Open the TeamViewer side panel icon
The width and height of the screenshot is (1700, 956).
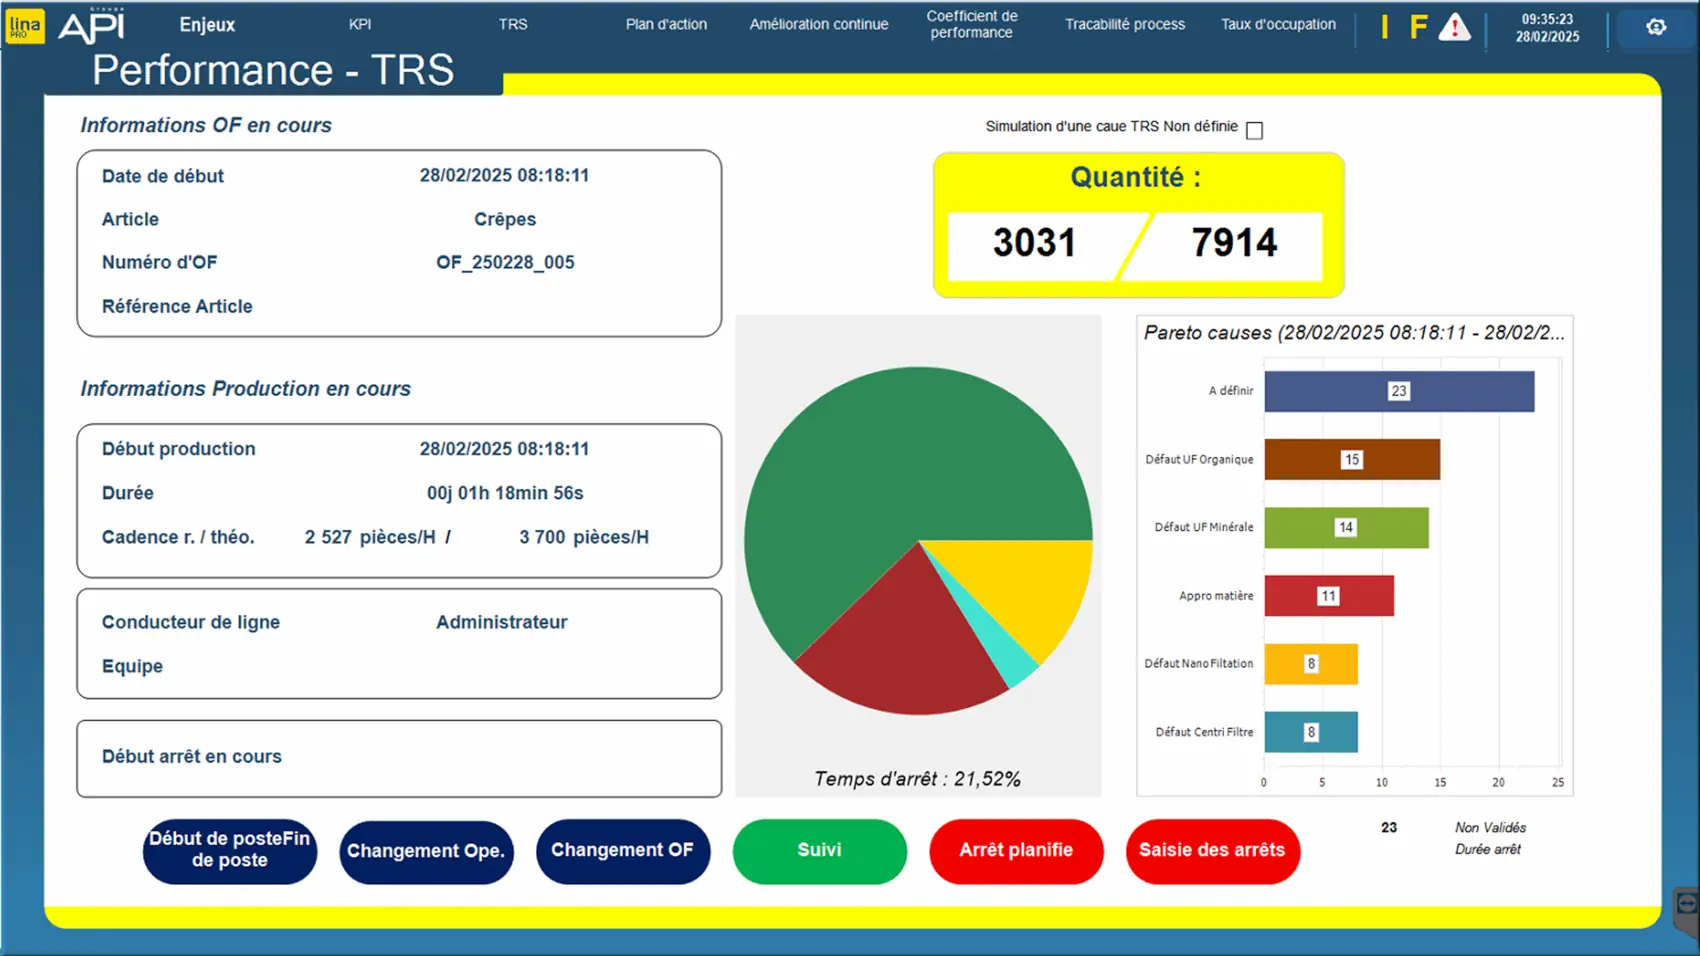click(1686, 905)
